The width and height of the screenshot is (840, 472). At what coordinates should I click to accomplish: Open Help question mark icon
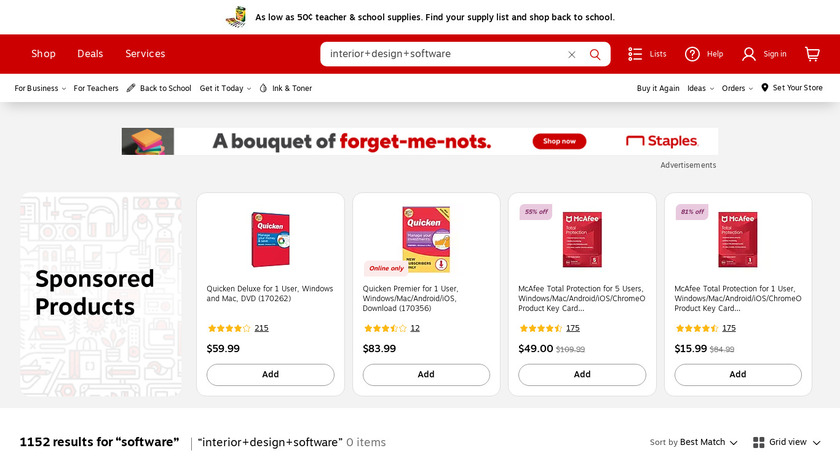692,54
